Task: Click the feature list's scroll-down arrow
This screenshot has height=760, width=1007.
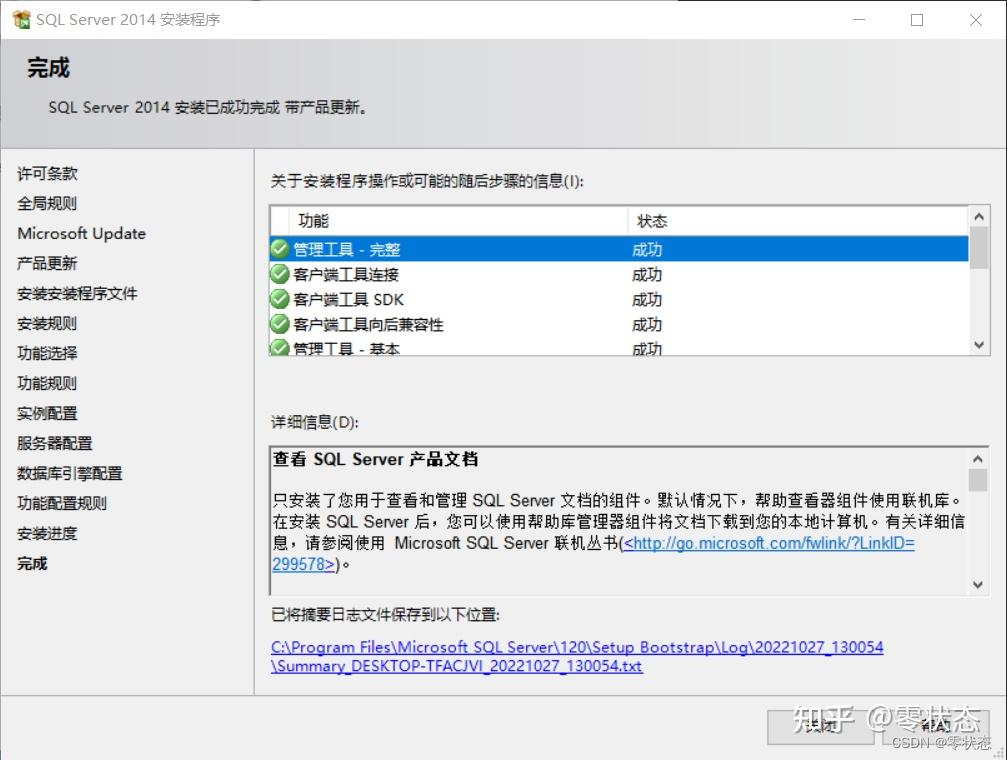Action: pyautogui.click(x=978, y=344)
